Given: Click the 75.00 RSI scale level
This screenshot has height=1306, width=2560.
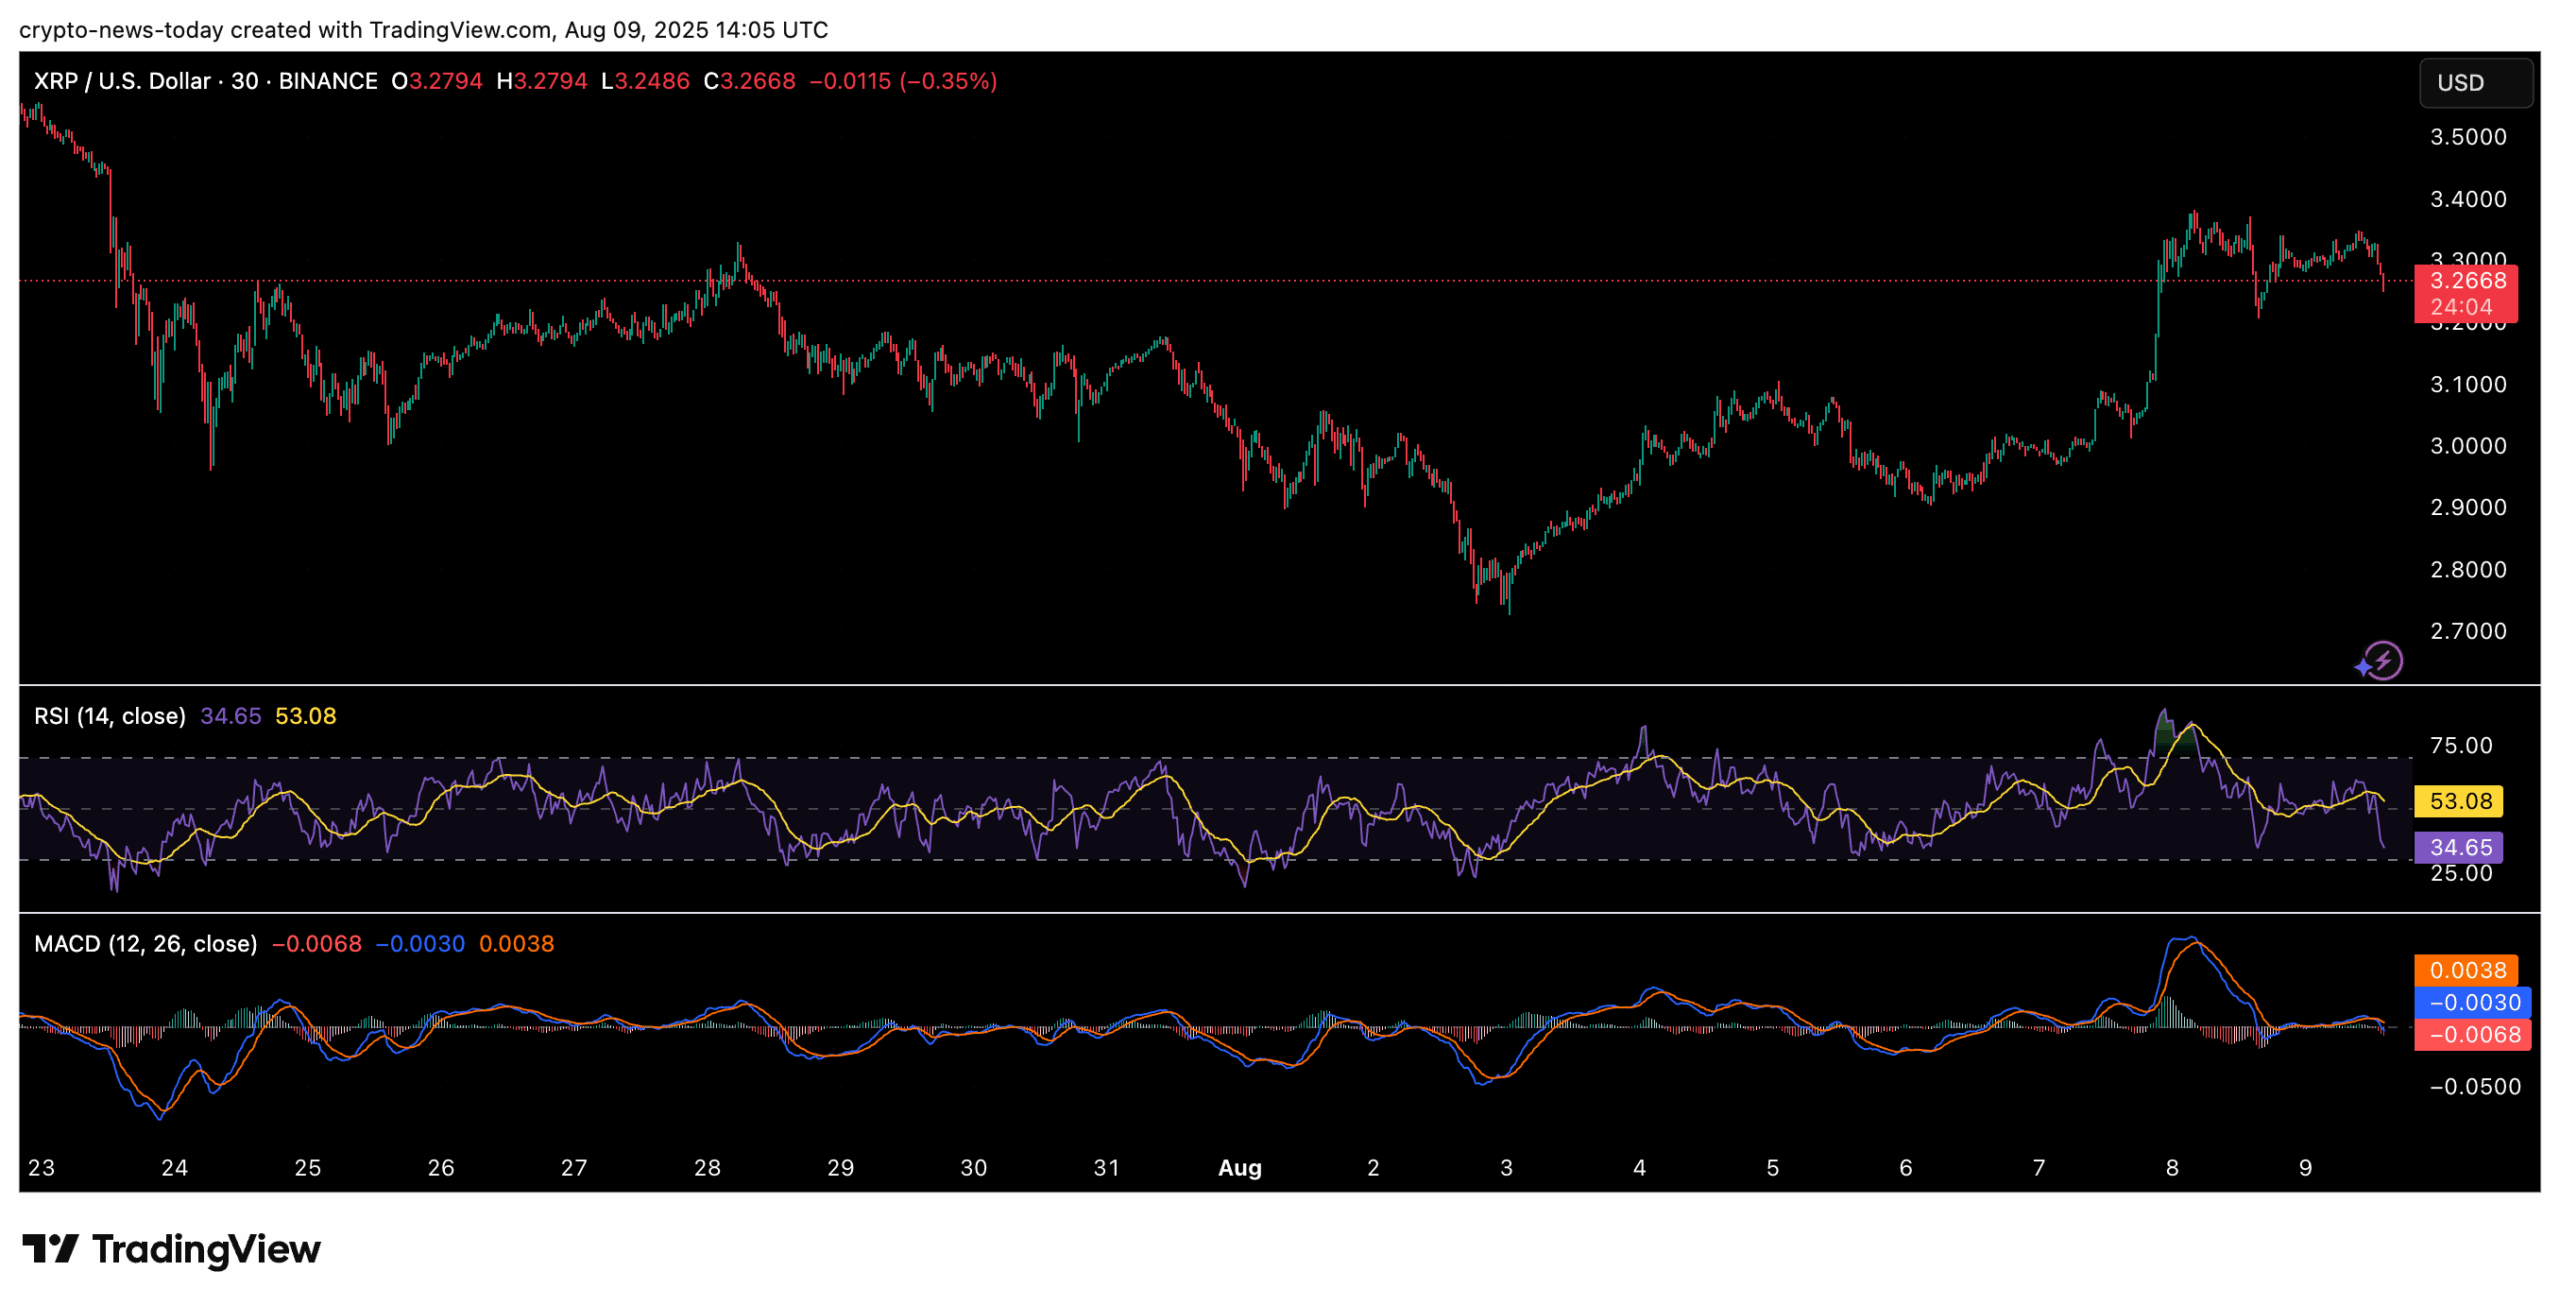Looking at the screenshot, I should tap(2460, 746).
